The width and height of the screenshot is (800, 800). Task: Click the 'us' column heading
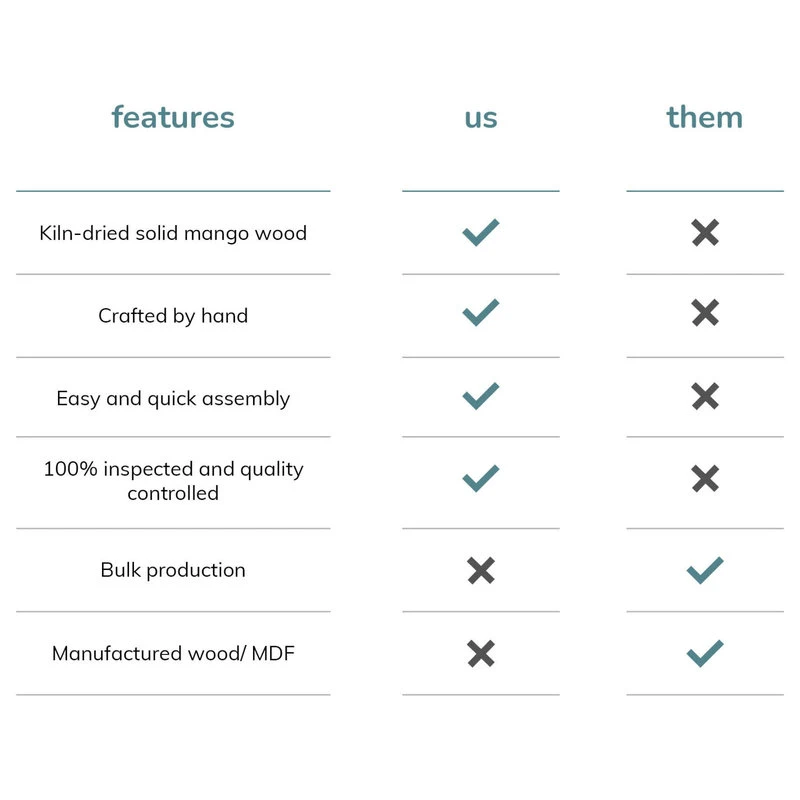point(481,117)
